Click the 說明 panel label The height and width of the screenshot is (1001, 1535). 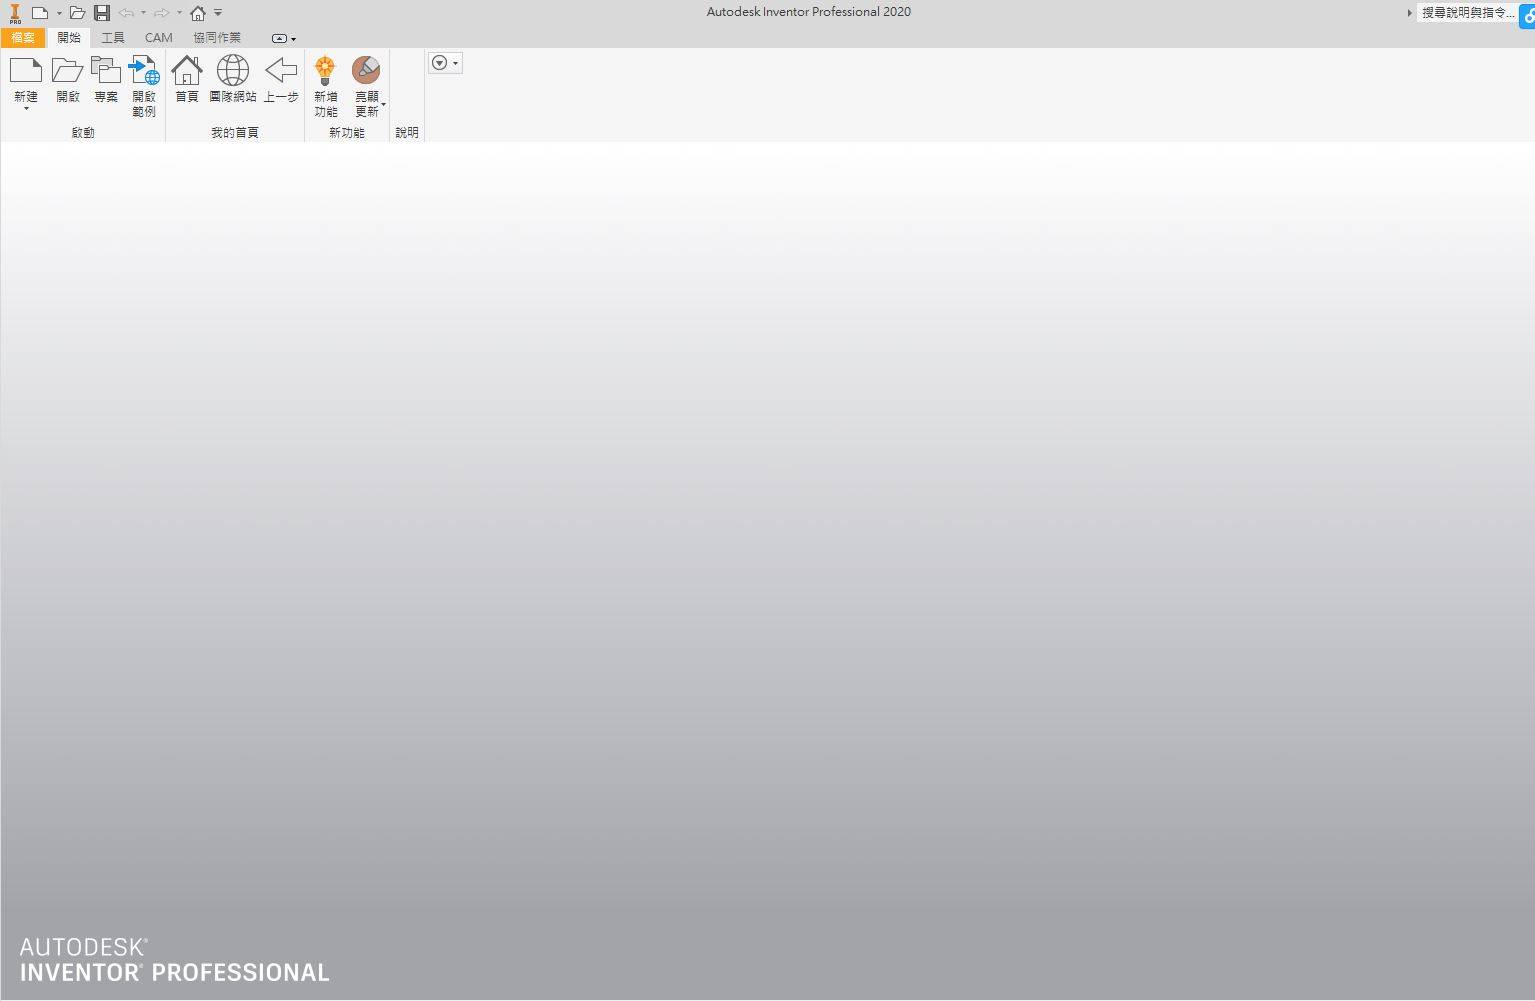(407, 132)
